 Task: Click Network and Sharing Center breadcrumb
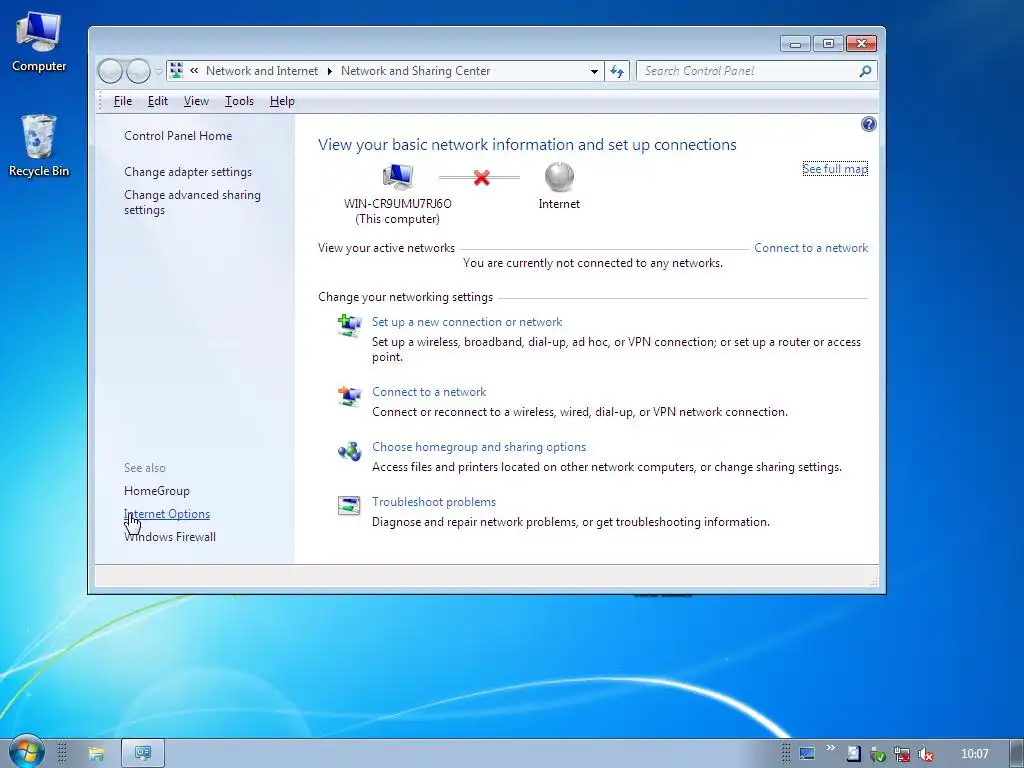(x=415, y=71)
